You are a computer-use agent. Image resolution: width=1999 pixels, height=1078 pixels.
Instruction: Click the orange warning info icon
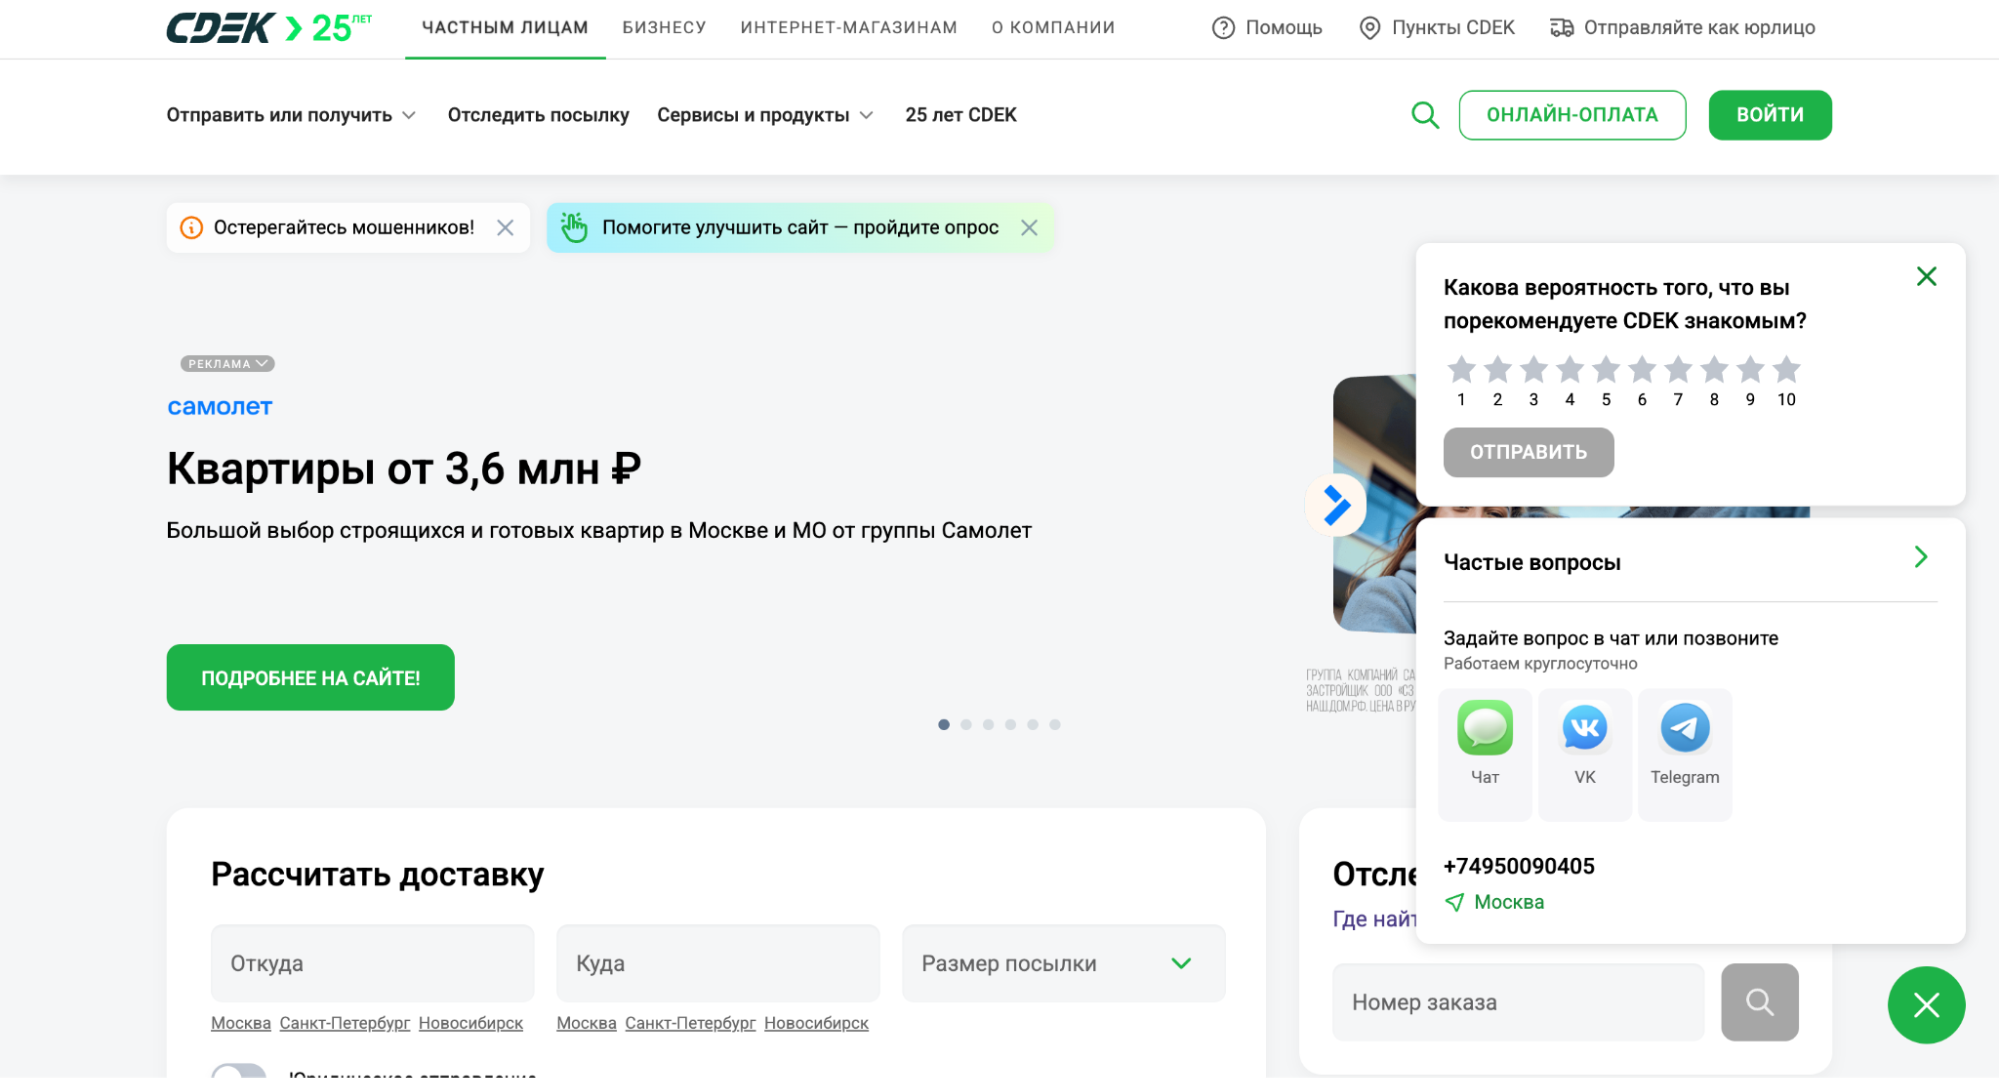click(191, 228)
